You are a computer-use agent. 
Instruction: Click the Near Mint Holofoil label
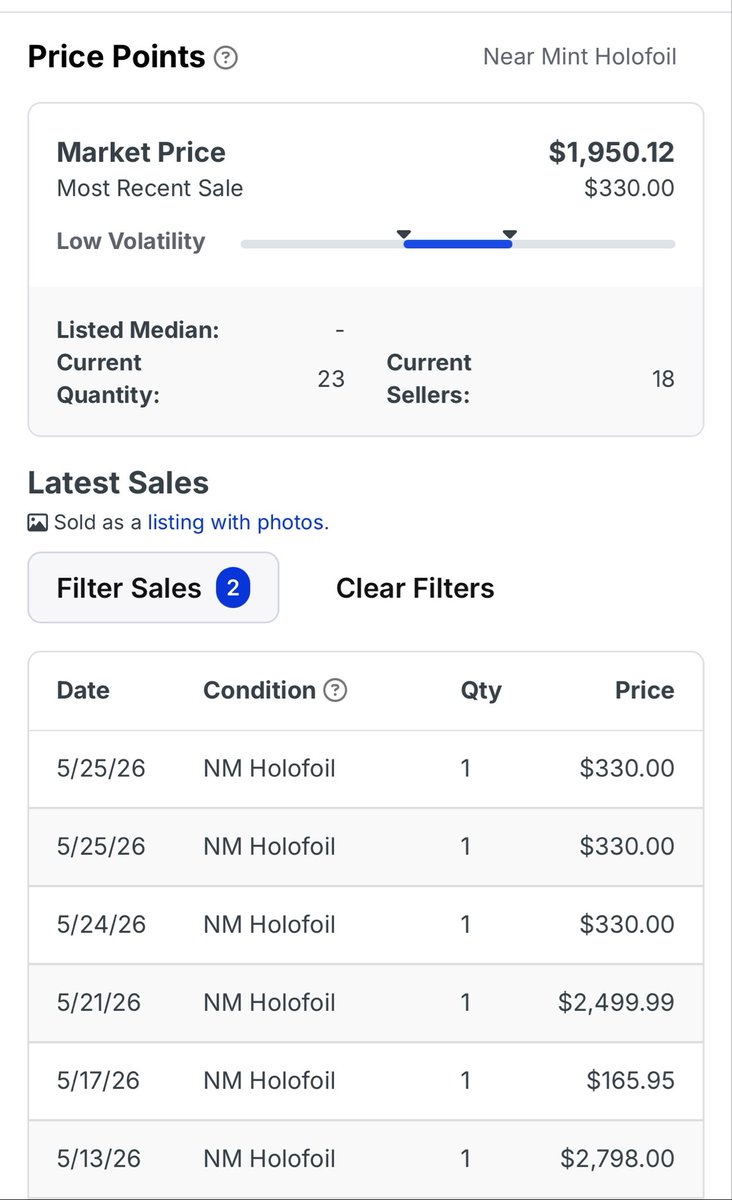pyautogui.click(x=580, y=57)
